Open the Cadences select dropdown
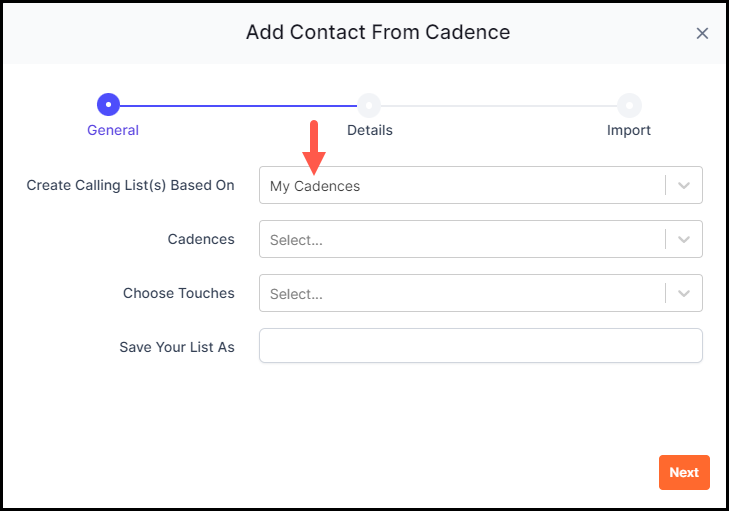 [481, 239]
